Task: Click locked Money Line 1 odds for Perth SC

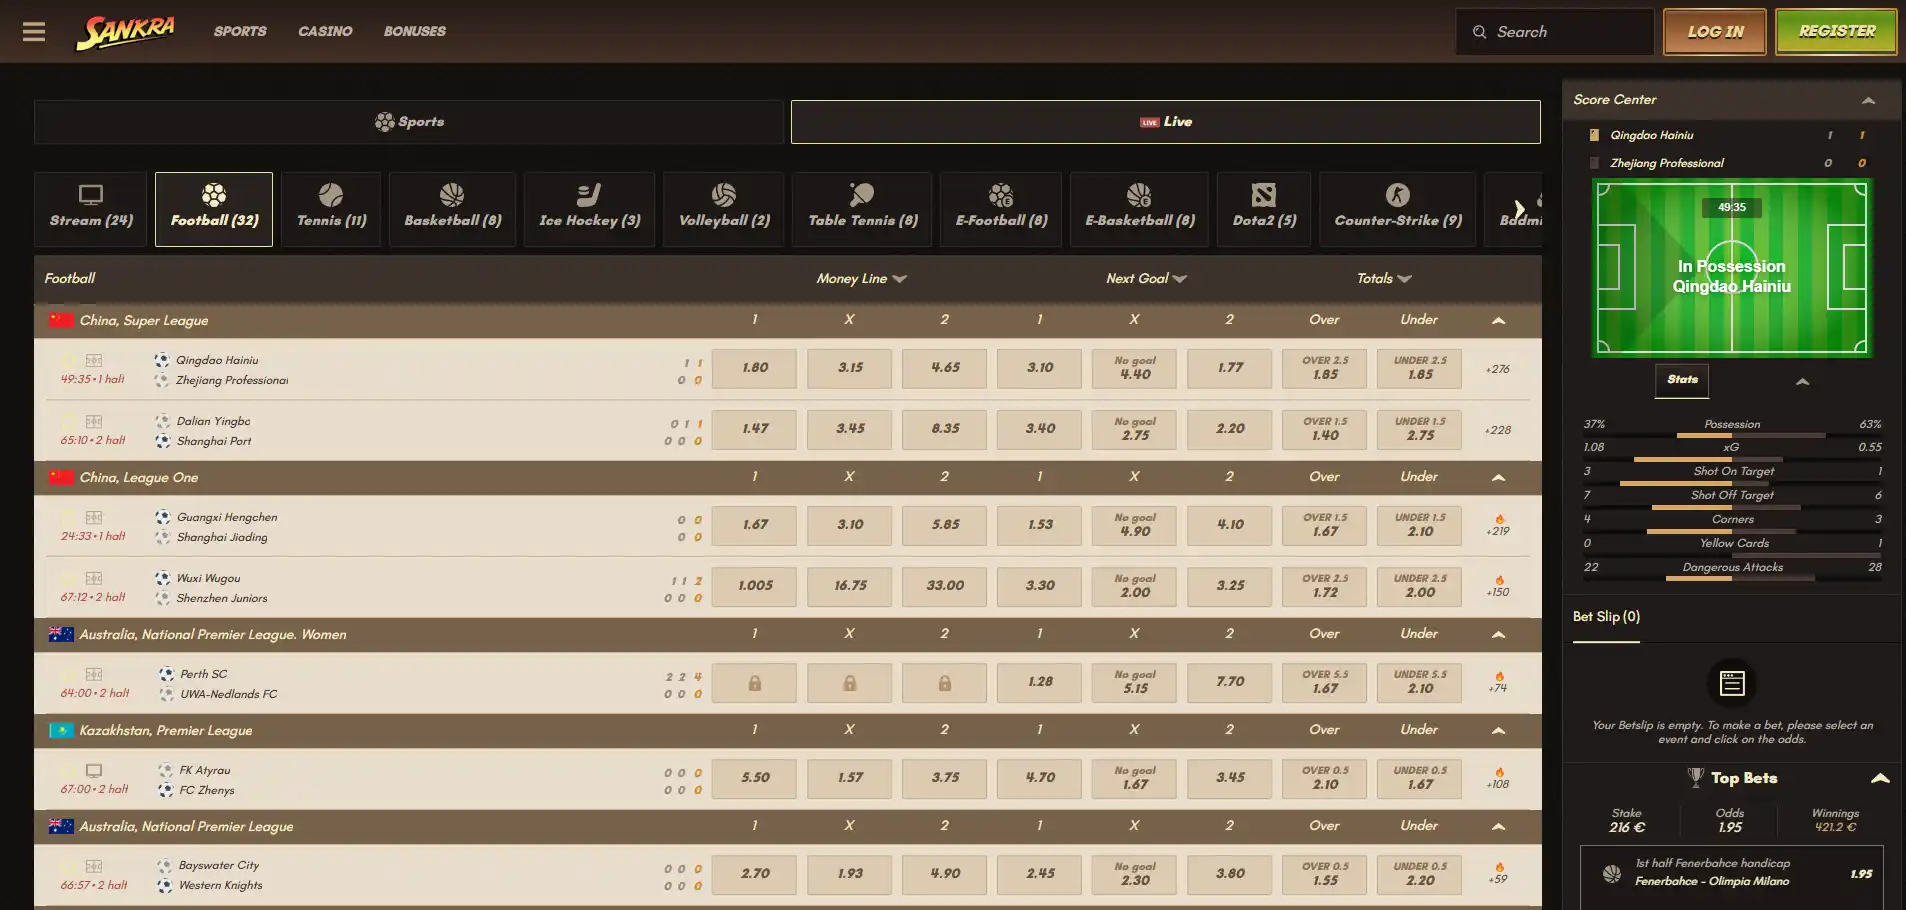Action: click(755, 683)
